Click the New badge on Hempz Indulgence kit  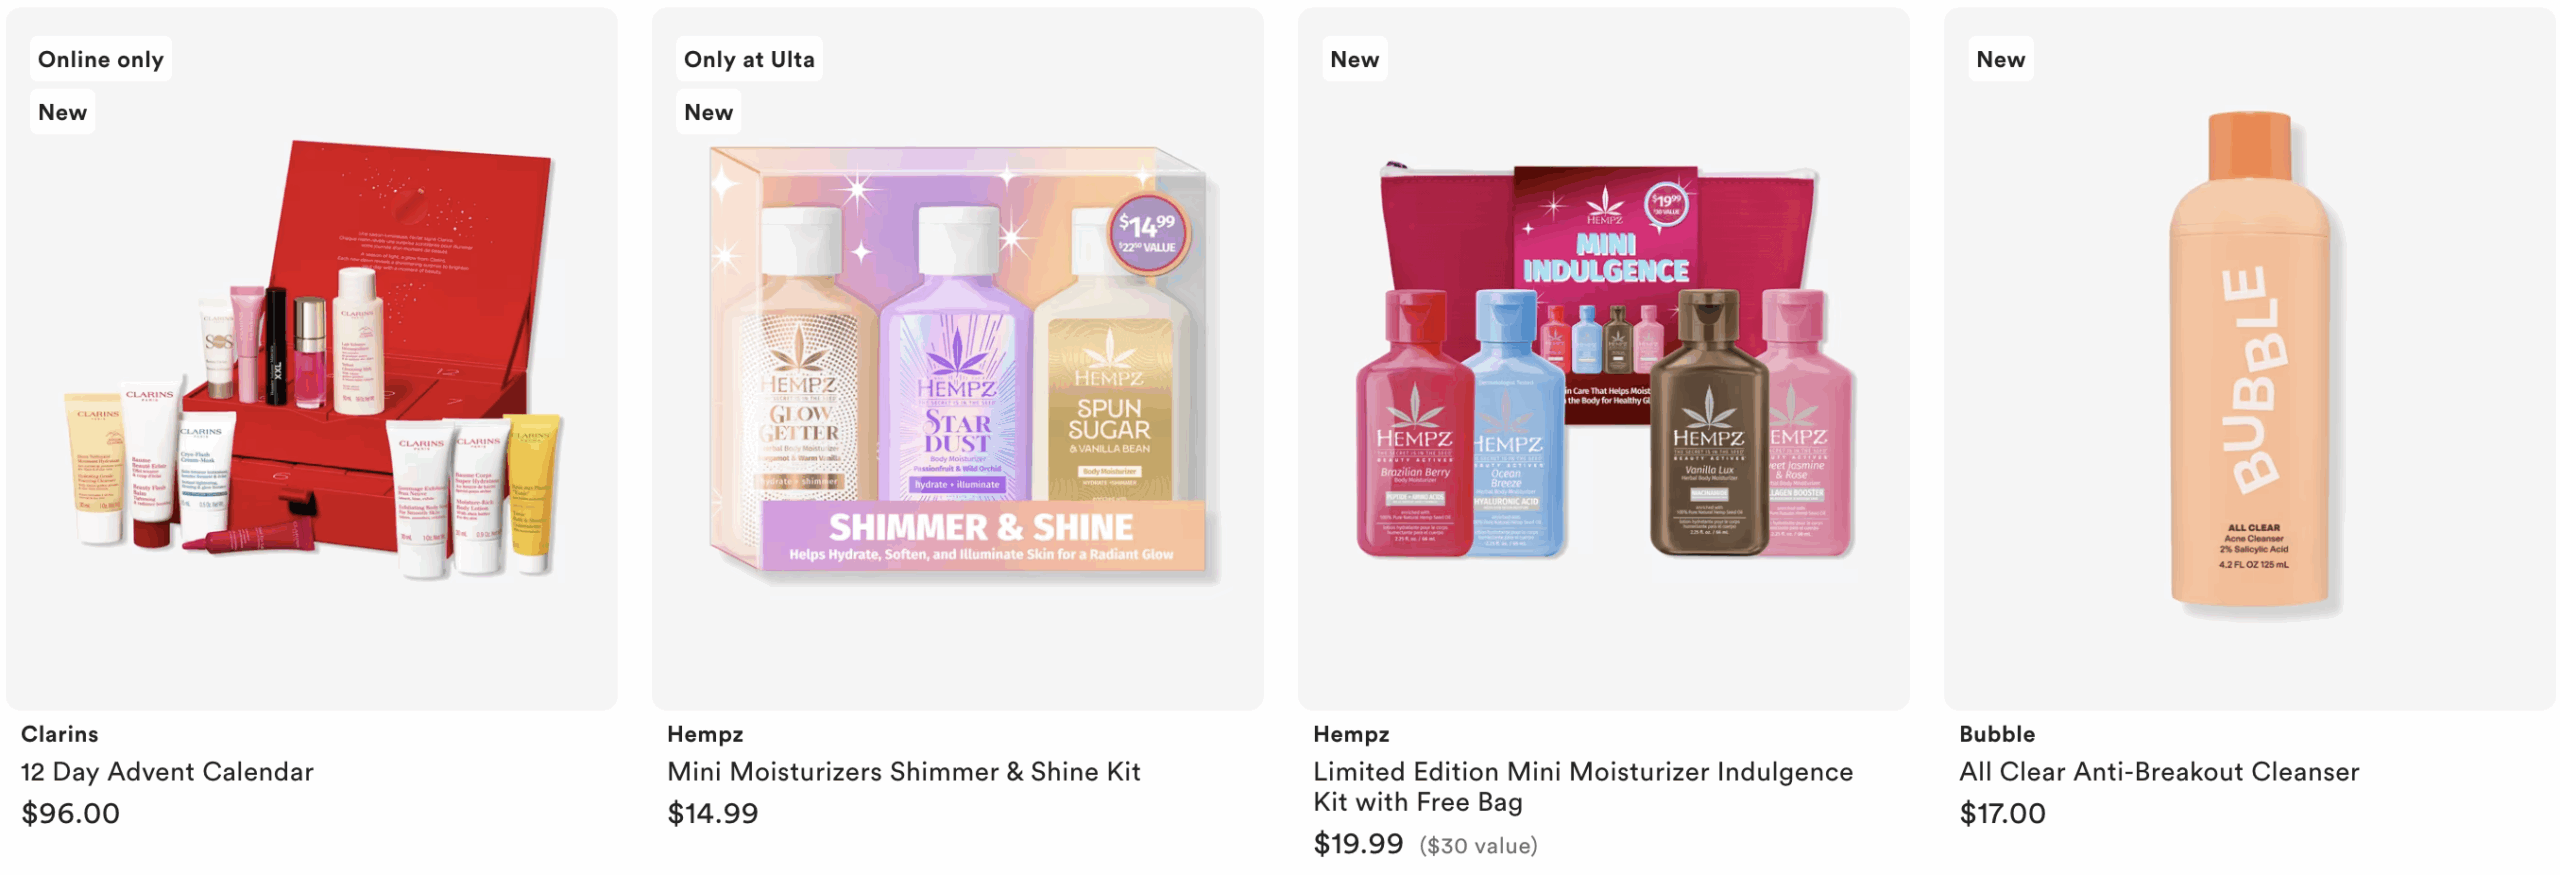coord(1355,59)
